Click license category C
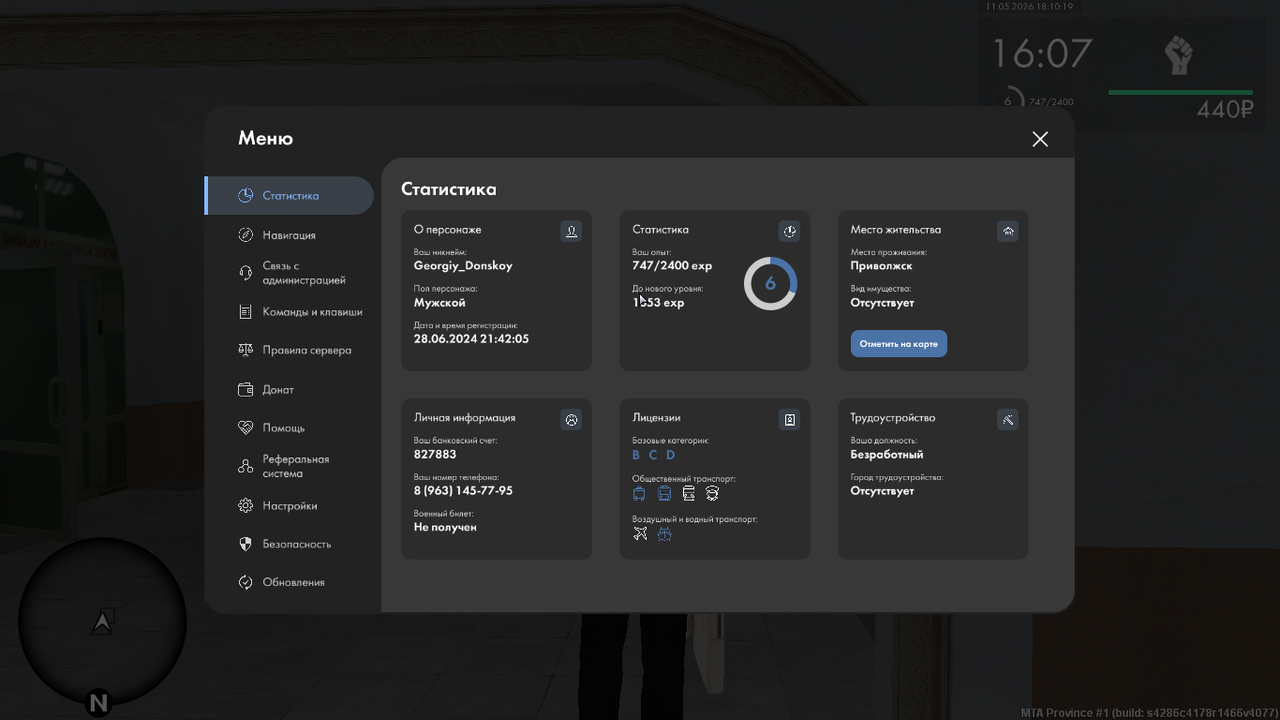 [x=653, y=455]
